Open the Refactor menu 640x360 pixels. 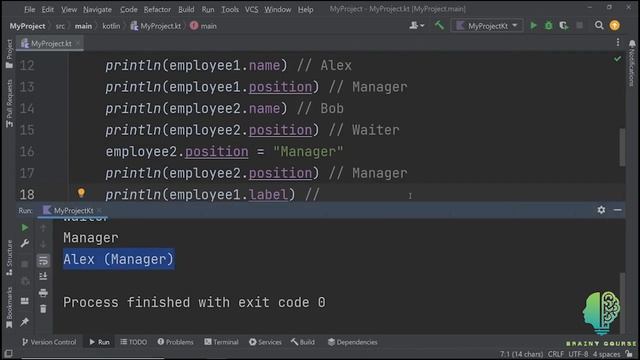[157, 9]
